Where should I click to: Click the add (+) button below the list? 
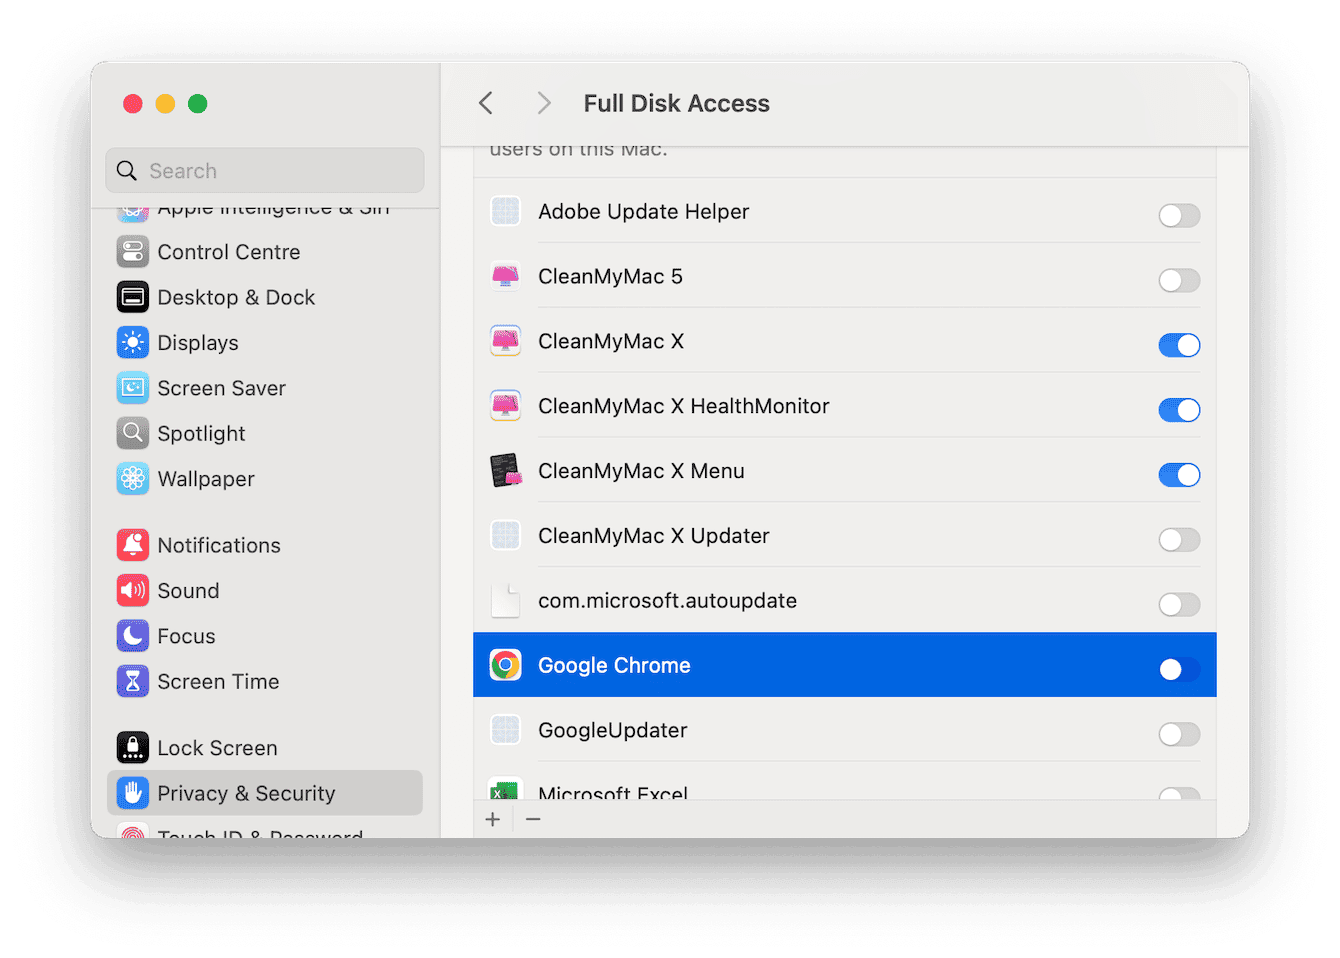pos(492,818)
